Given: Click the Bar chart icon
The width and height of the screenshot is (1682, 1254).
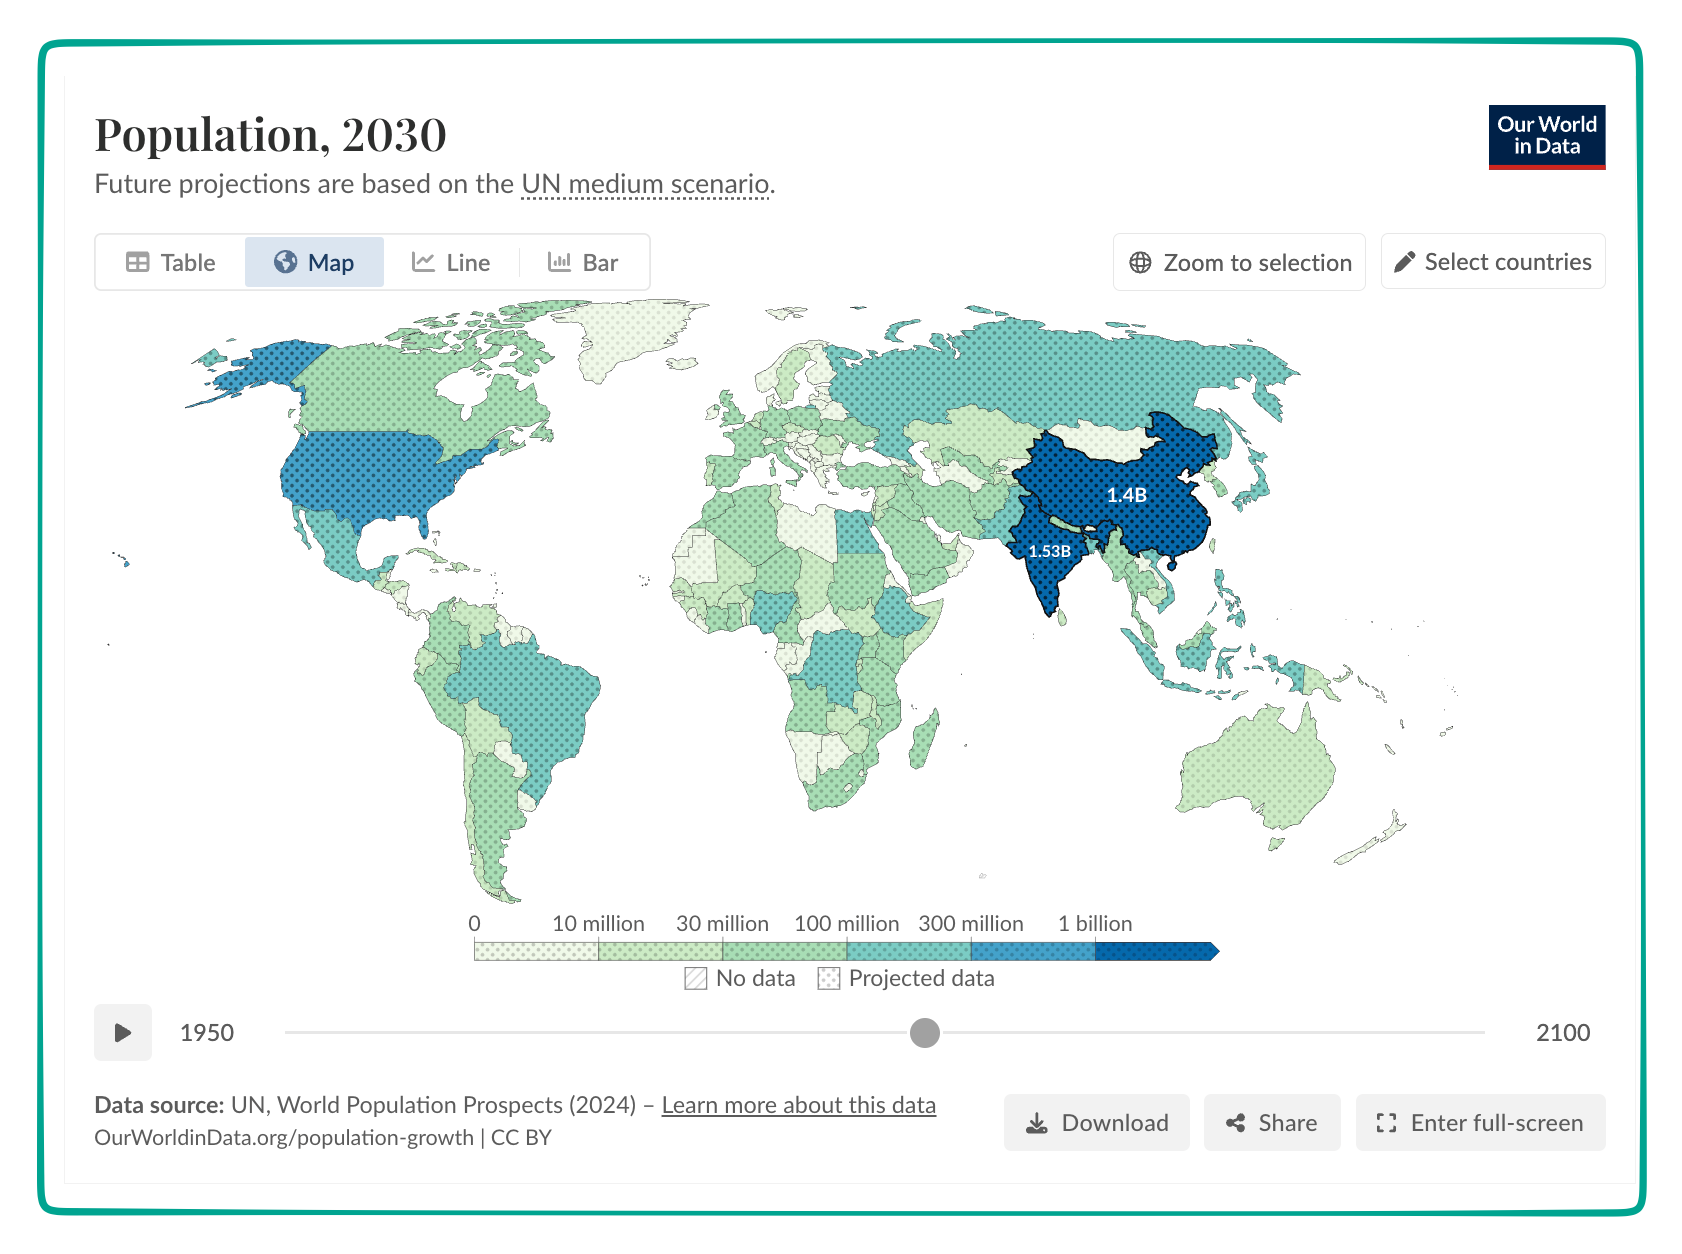Looking at the screenshot, I should [x=559, y=262].
